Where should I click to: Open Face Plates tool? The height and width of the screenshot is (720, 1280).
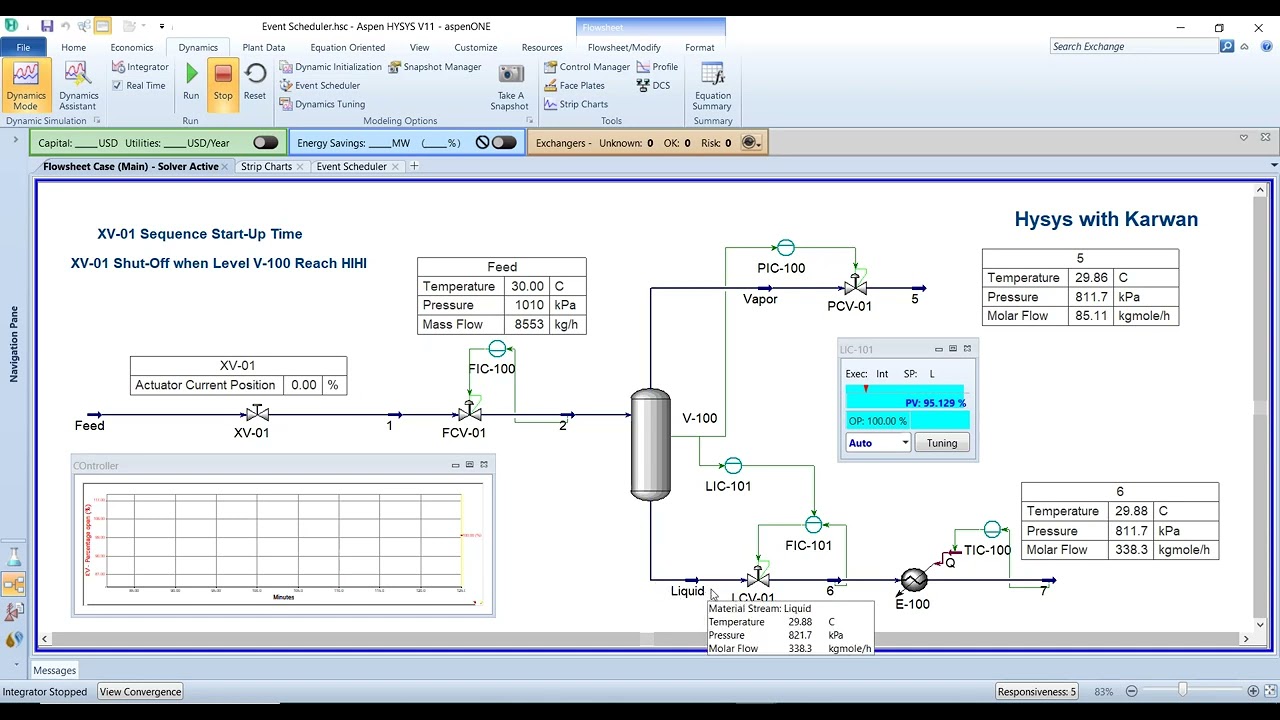point(574,86)
